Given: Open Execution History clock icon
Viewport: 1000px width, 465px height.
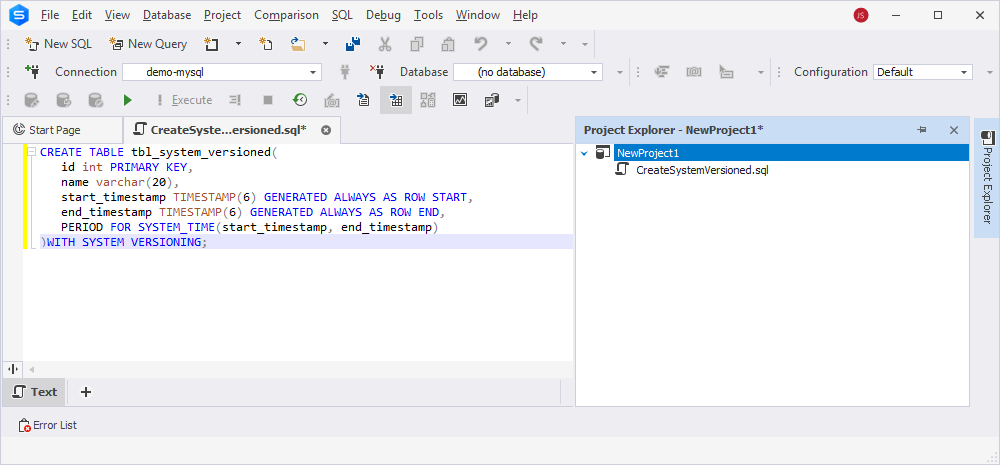Looking at the screenshot, I should click(300, 100).
